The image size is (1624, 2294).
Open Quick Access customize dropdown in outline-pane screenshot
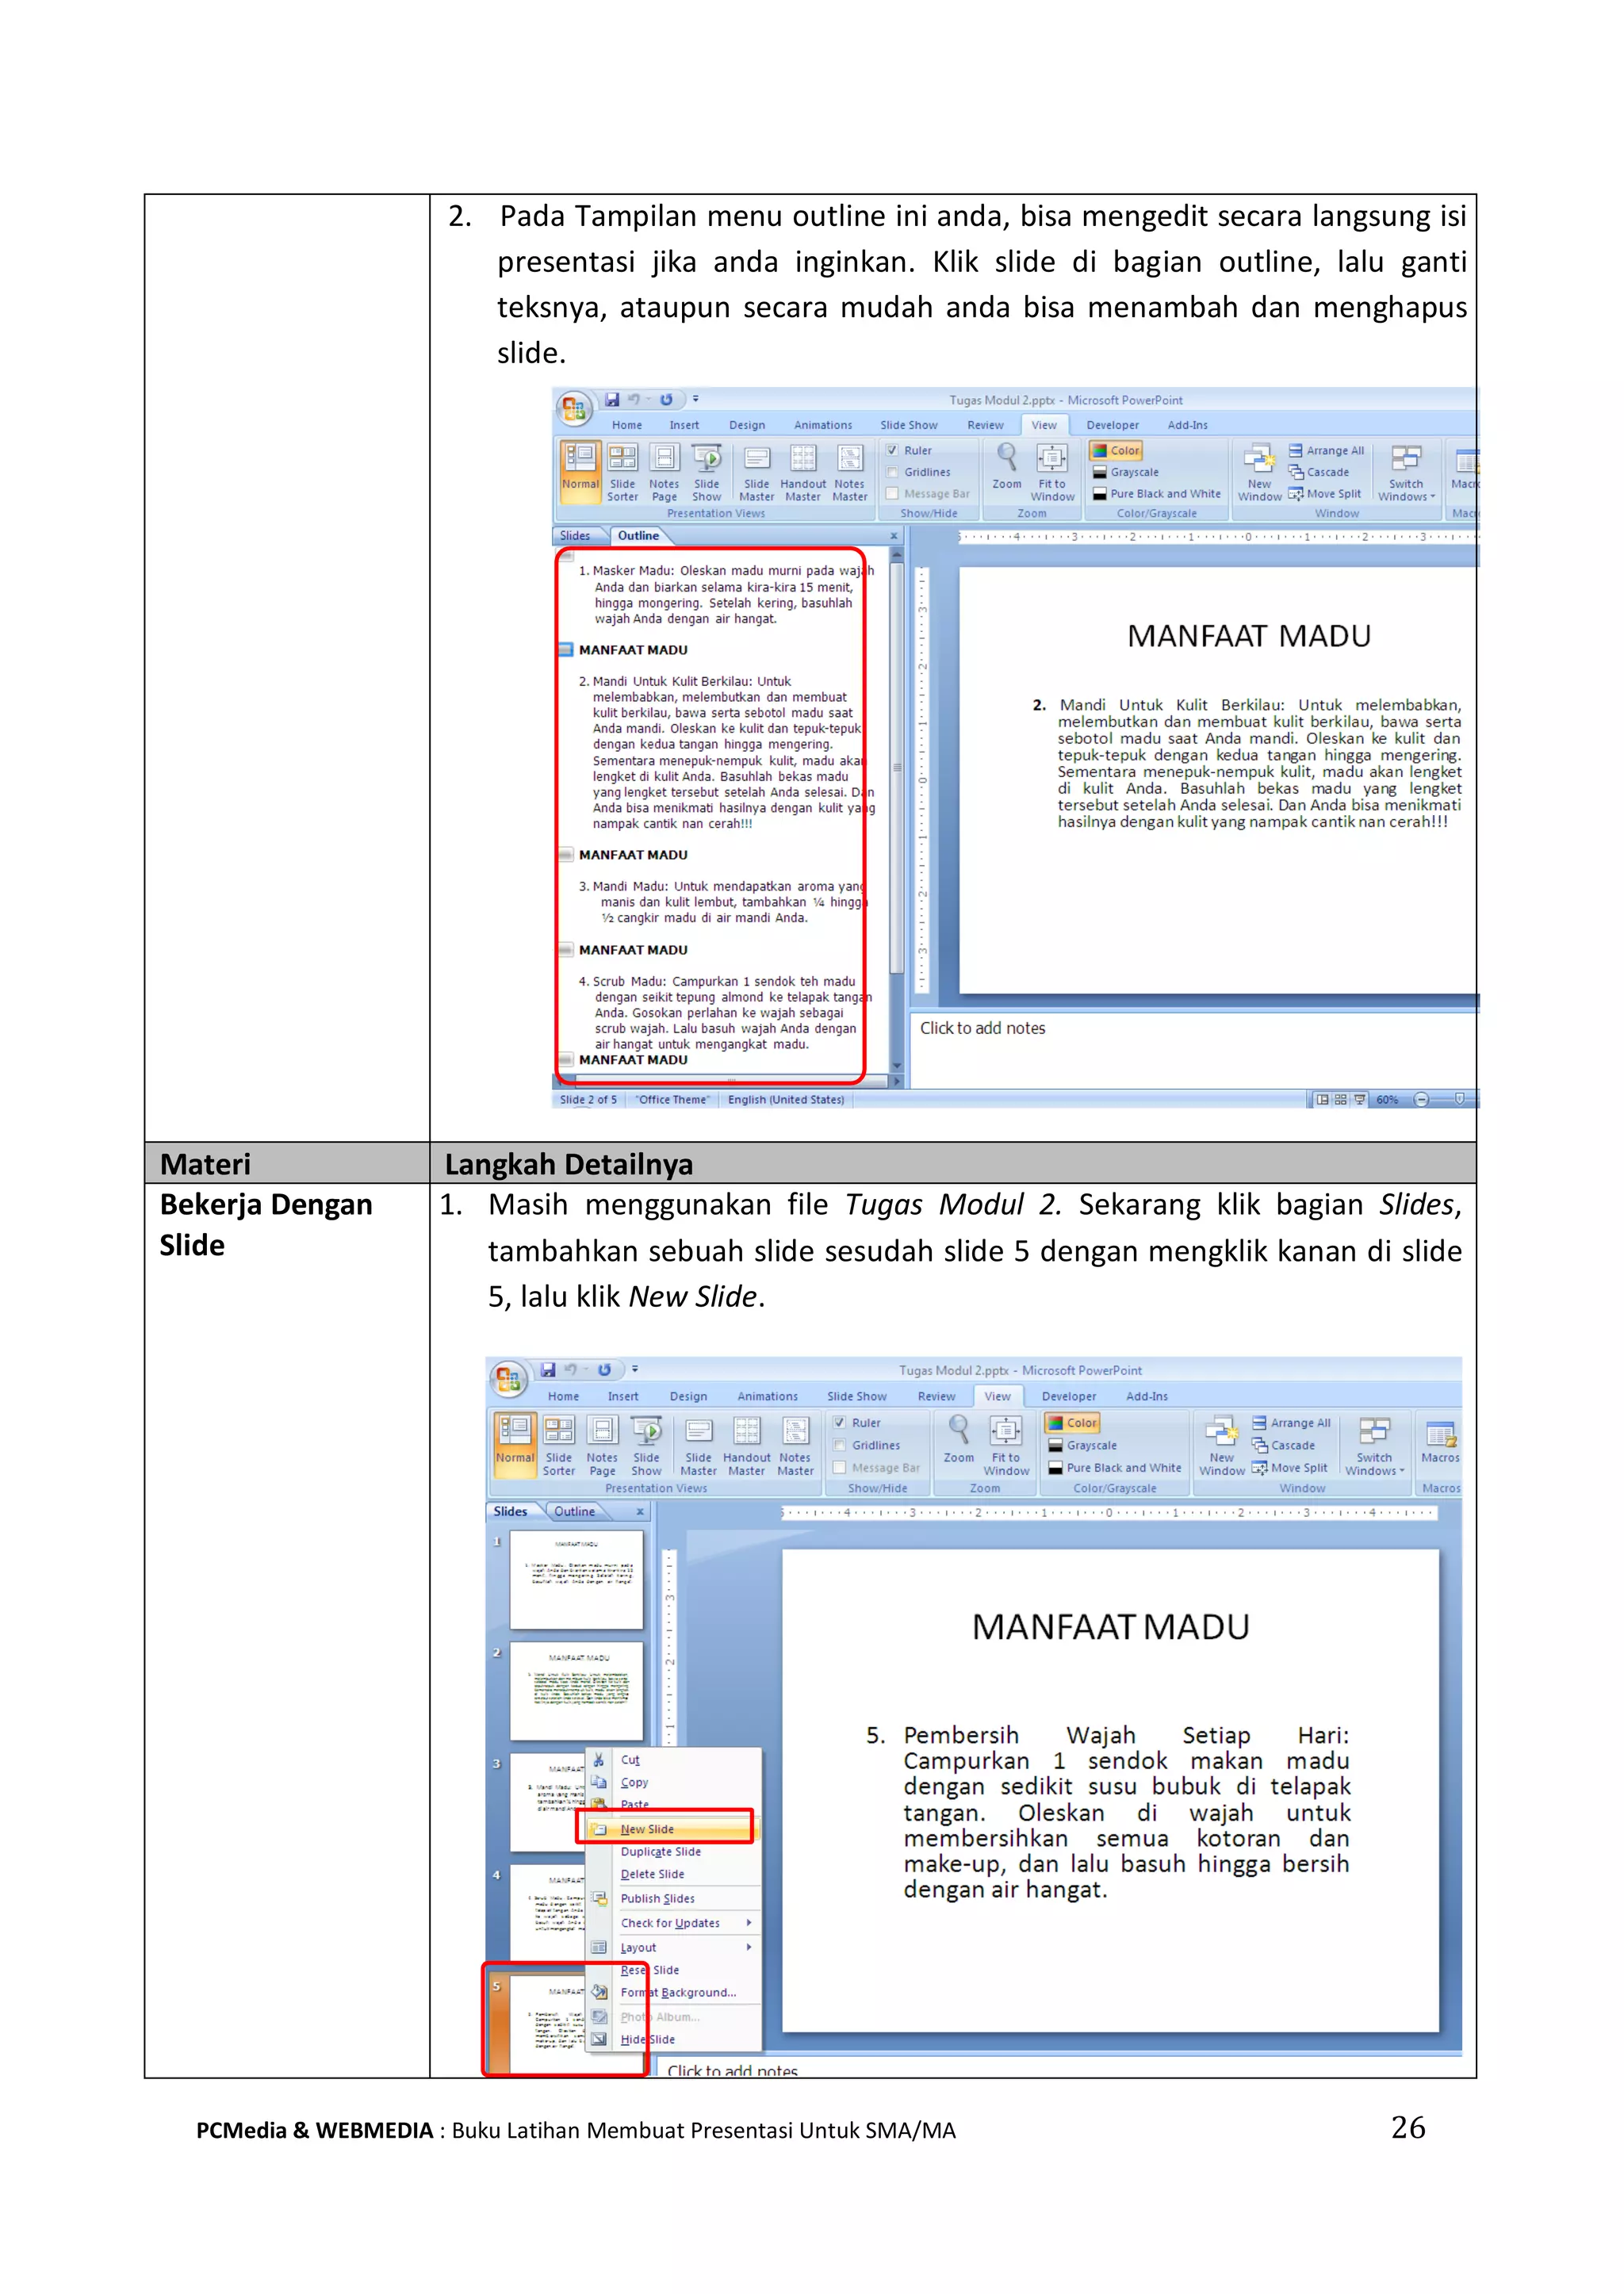tap(695, 400)
